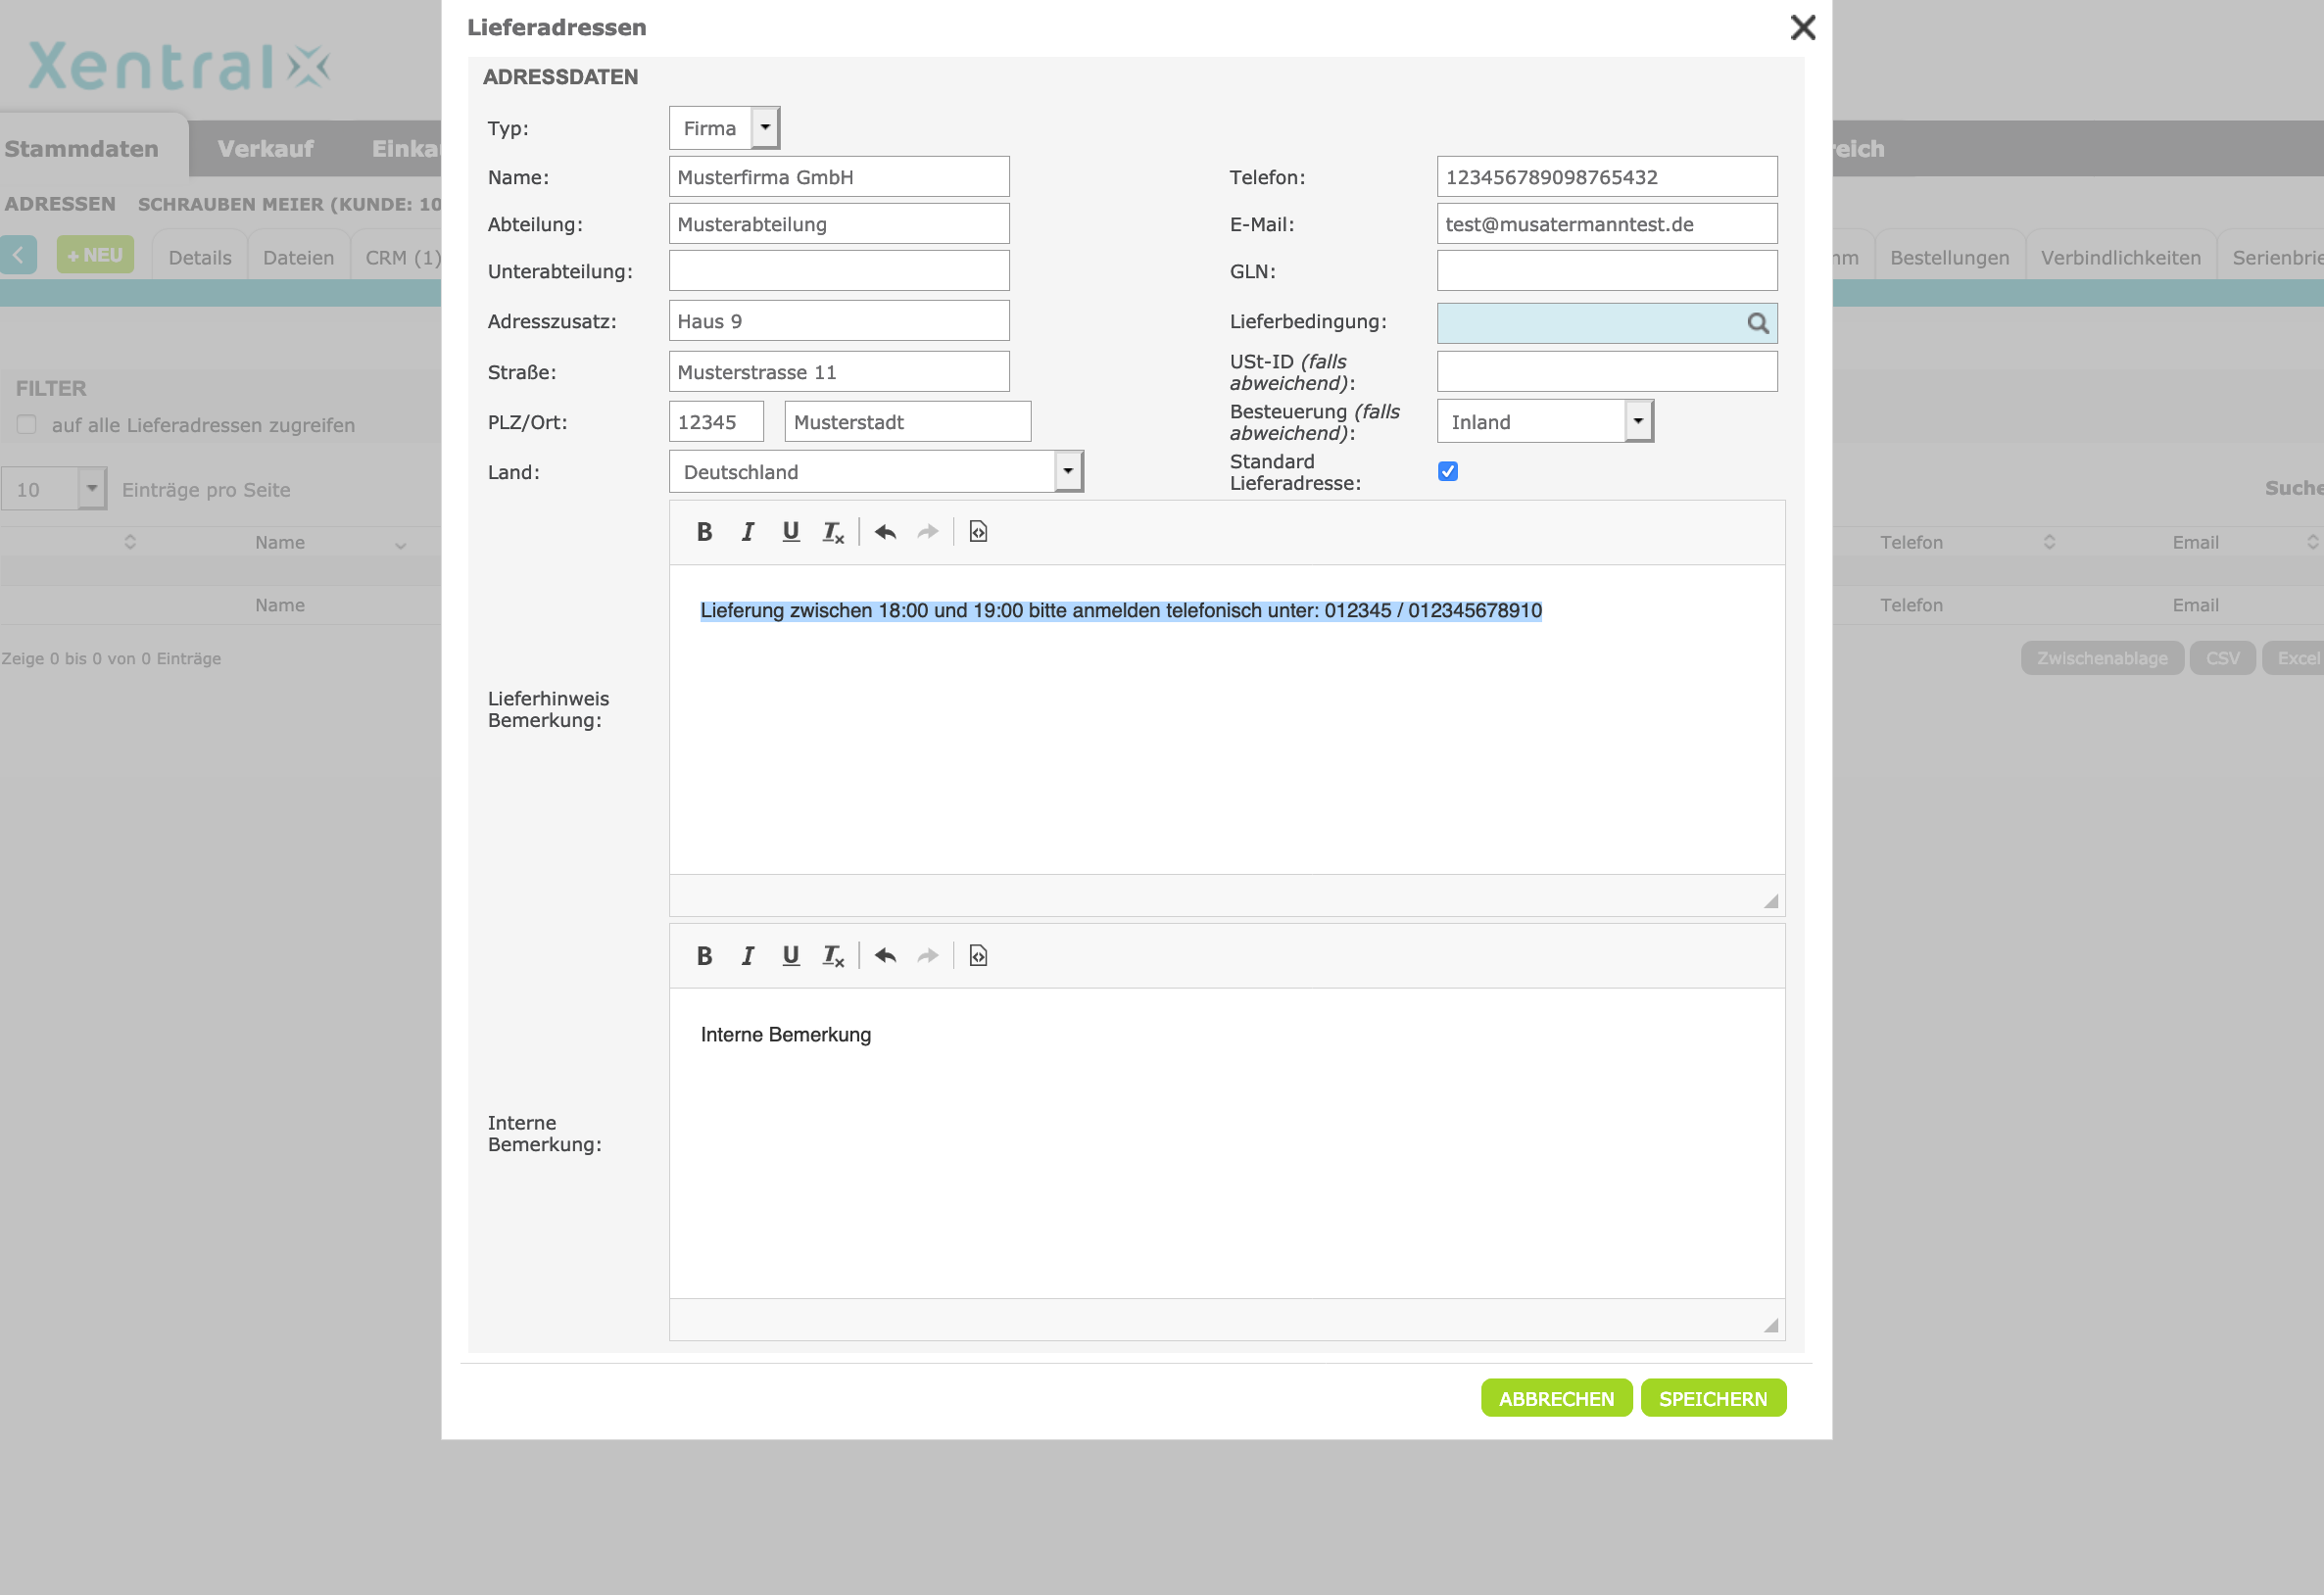Clear formatting in Lieferhinweis editor toolbar
This screenshot has height=1595, width=2324.
click(x=833, y=532)
